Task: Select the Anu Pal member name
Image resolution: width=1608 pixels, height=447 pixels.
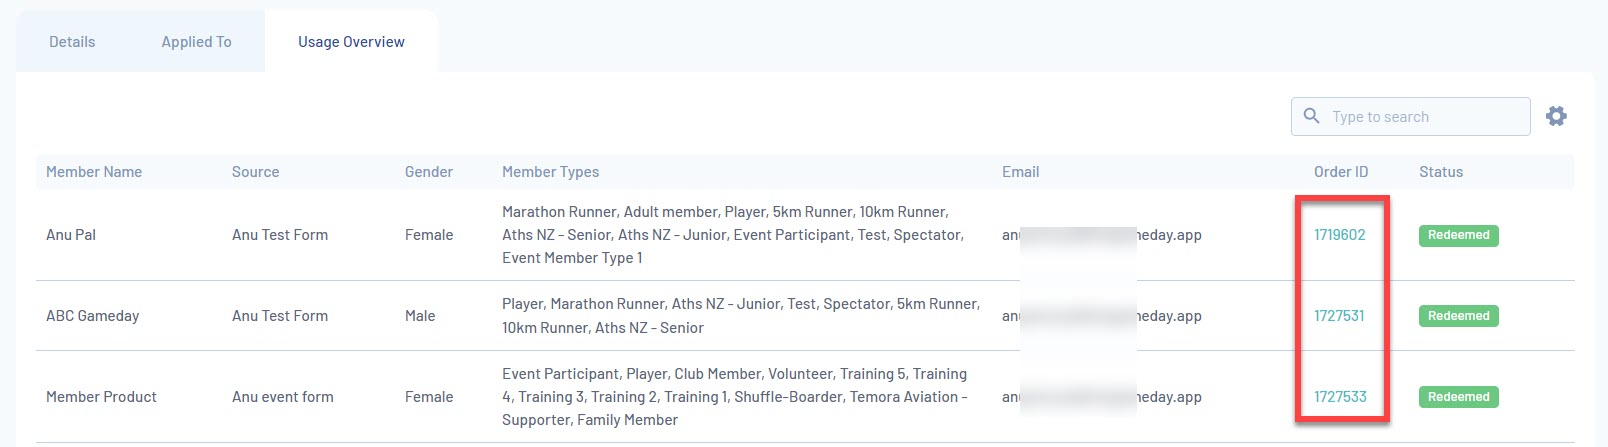Action: pyautogui.click(x=71, y=235)
